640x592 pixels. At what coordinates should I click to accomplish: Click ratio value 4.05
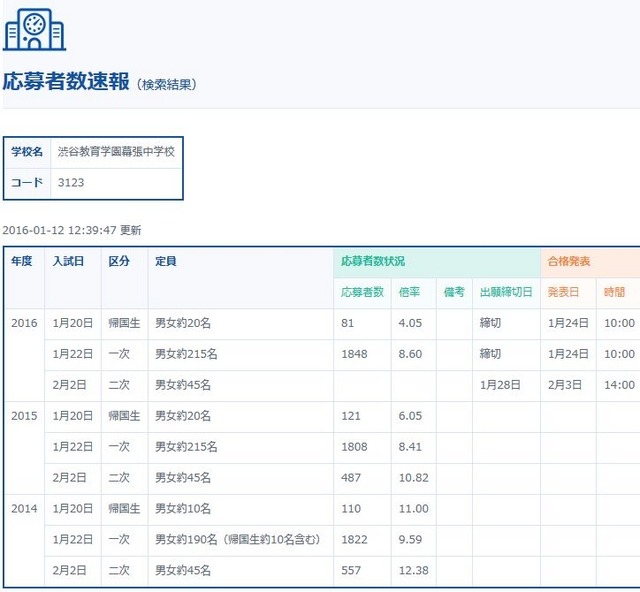coord(410,323)
